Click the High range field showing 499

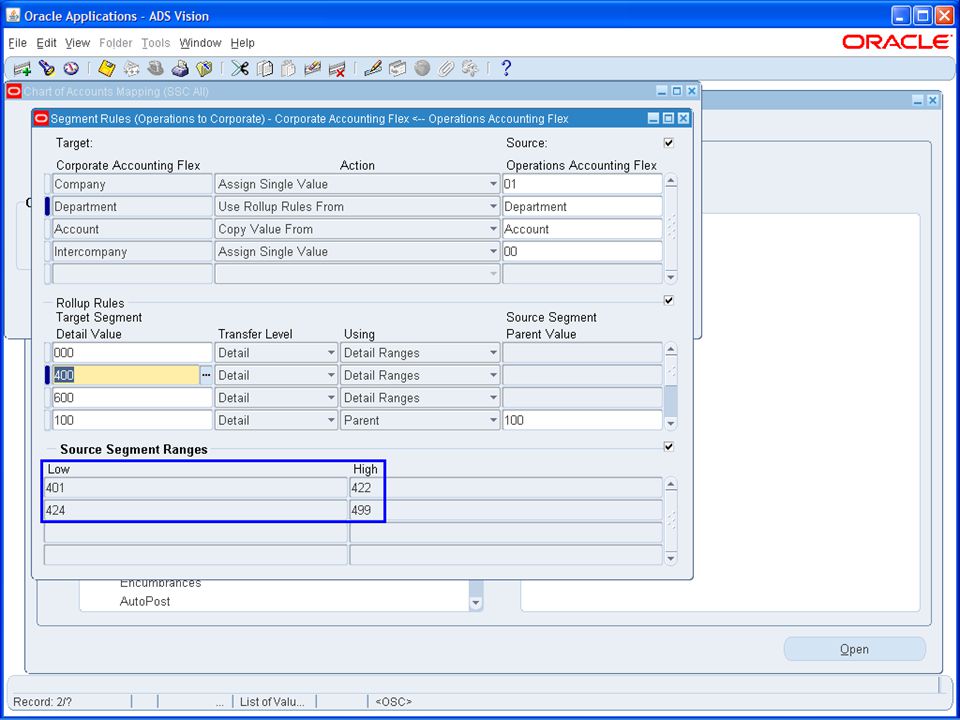(506, 510)
